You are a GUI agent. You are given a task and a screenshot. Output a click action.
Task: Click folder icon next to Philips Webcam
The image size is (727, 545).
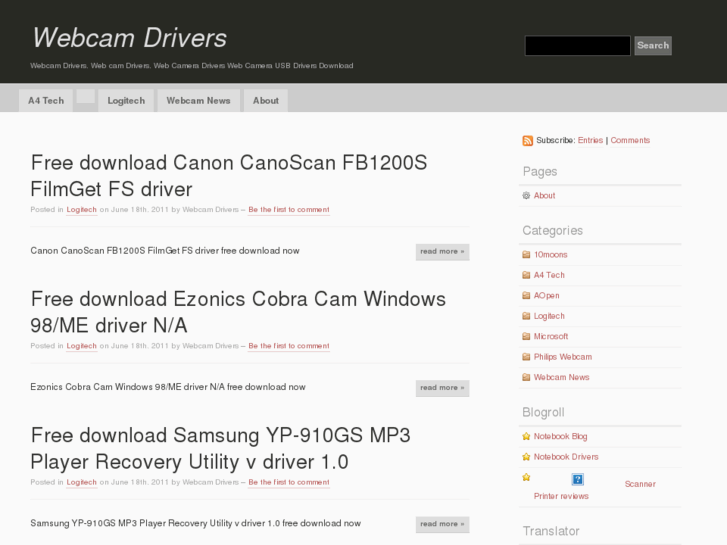tap(526, 357)
